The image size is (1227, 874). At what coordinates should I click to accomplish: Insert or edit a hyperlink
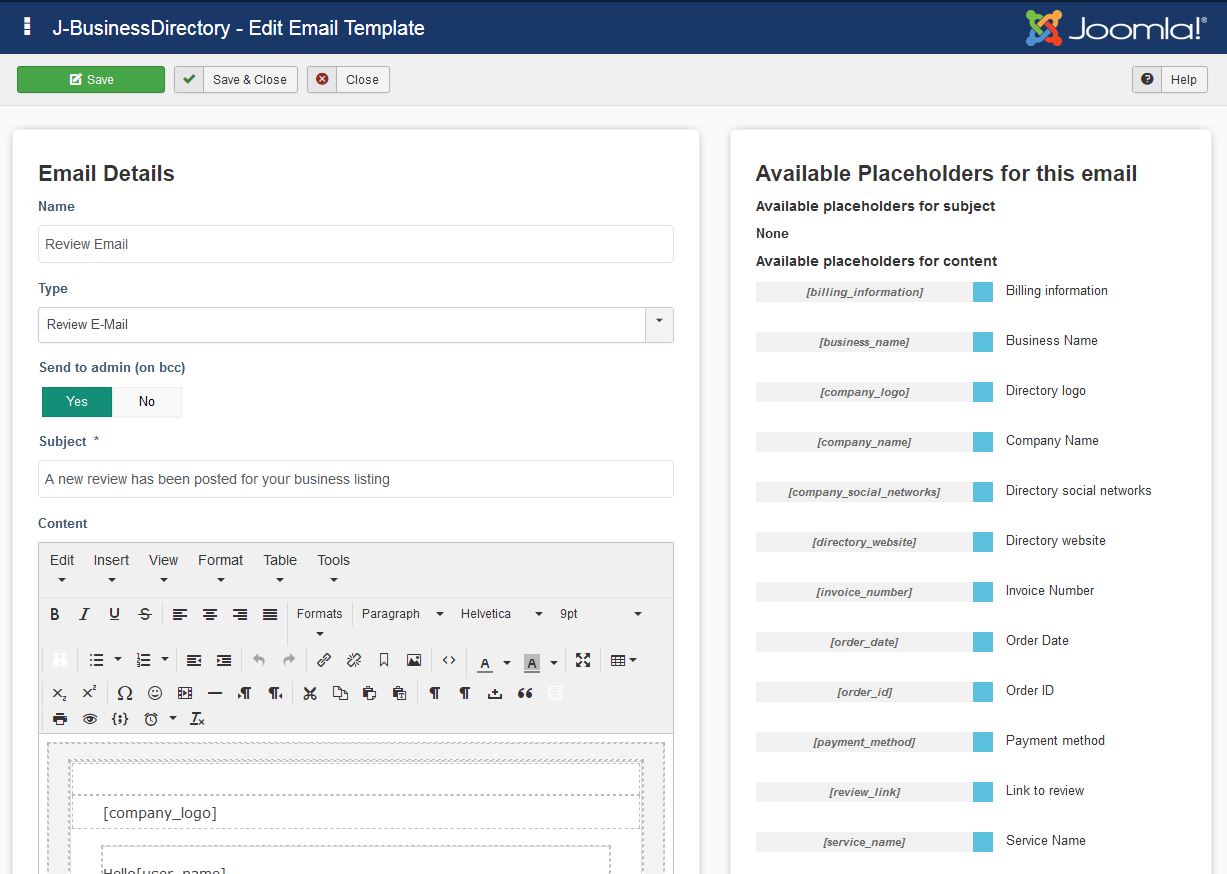tap(324, 660)
